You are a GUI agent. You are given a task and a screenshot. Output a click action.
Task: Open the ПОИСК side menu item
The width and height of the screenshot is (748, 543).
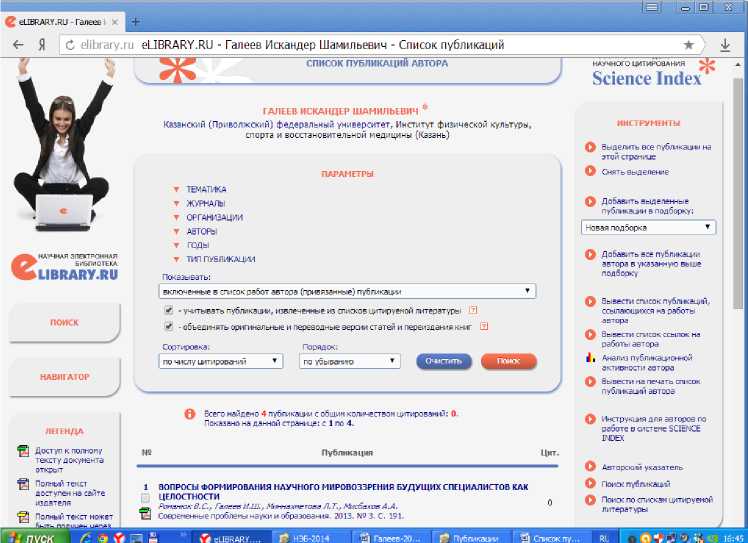tap(64, 323)
